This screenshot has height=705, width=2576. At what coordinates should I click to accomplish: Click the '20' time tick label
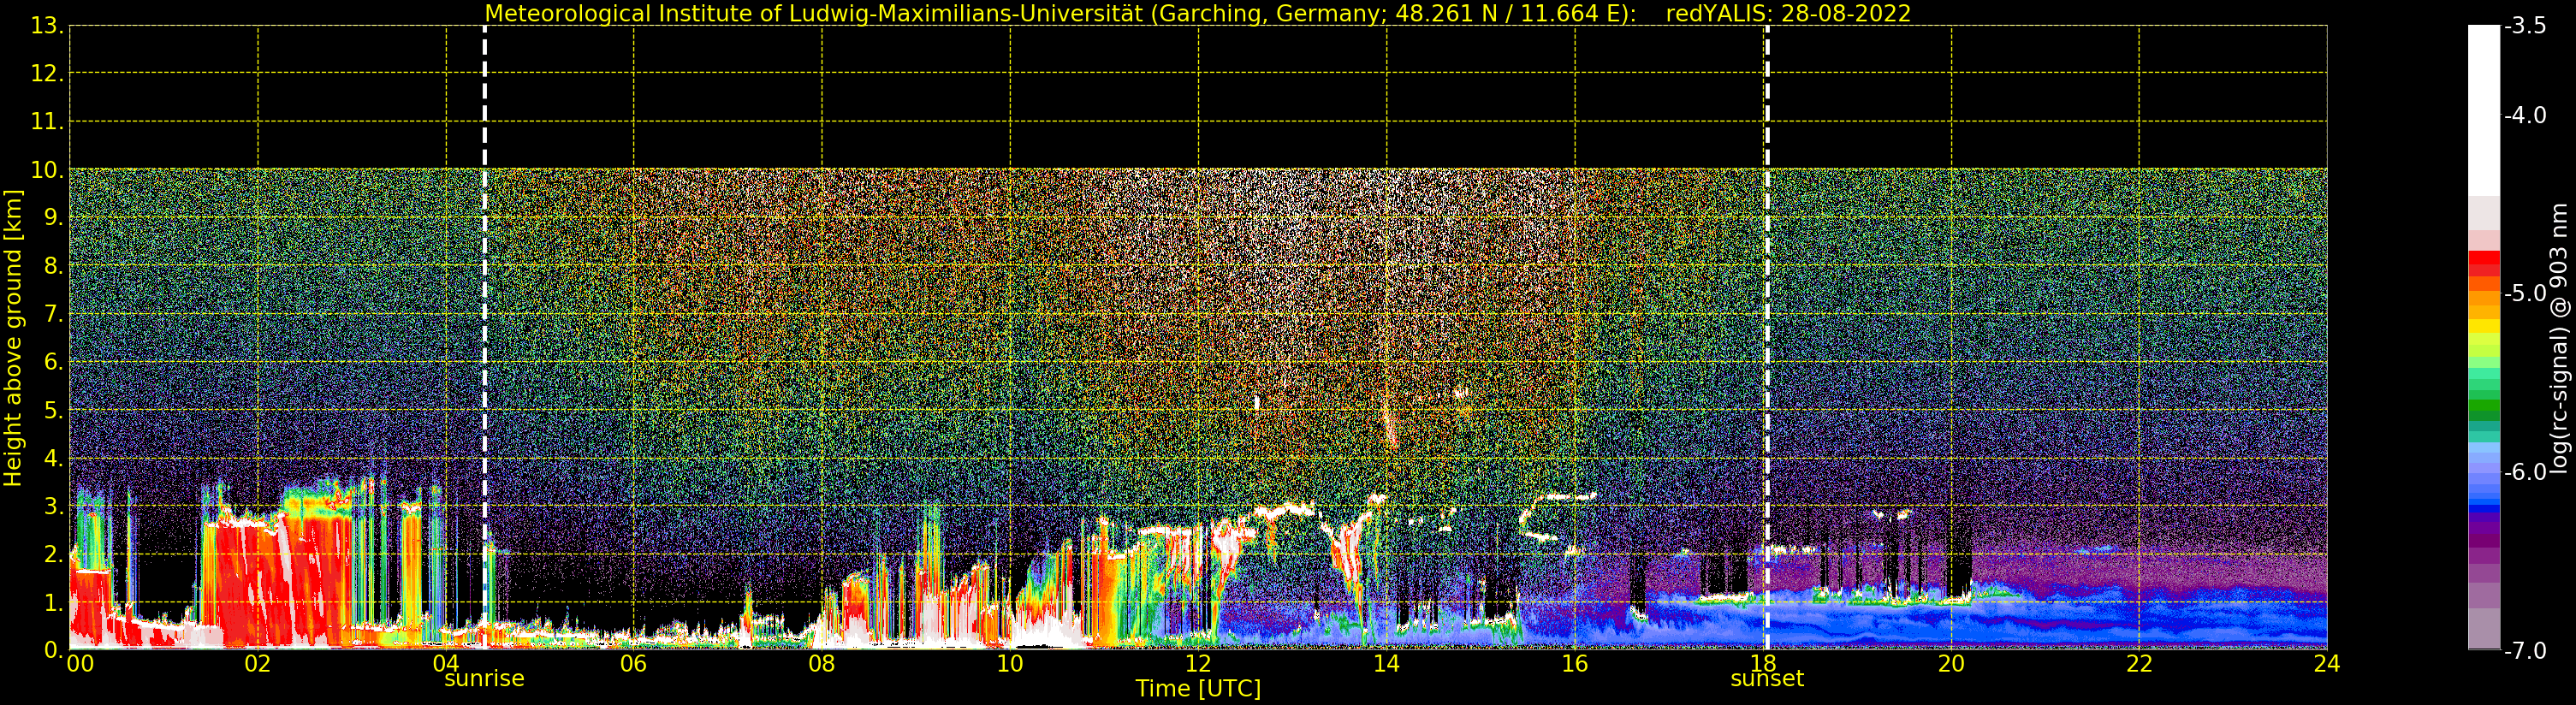pos(1951,664)
